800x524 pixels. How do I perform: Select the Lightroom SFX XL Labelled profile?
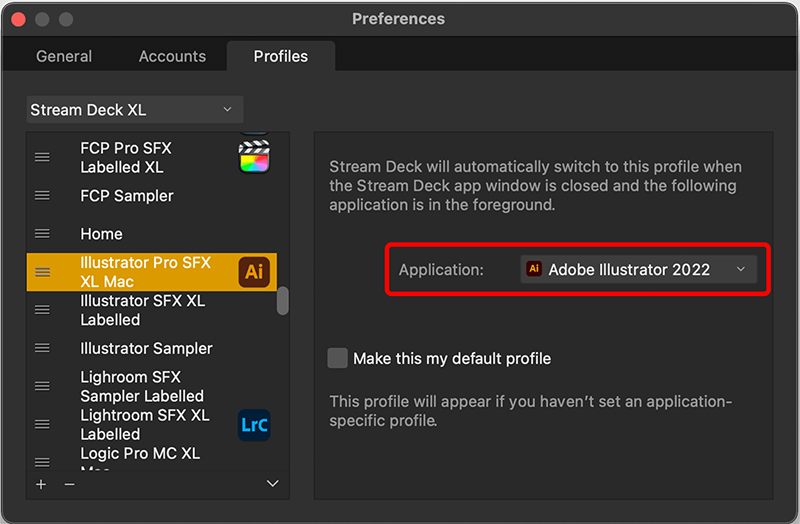coord(144,424)
